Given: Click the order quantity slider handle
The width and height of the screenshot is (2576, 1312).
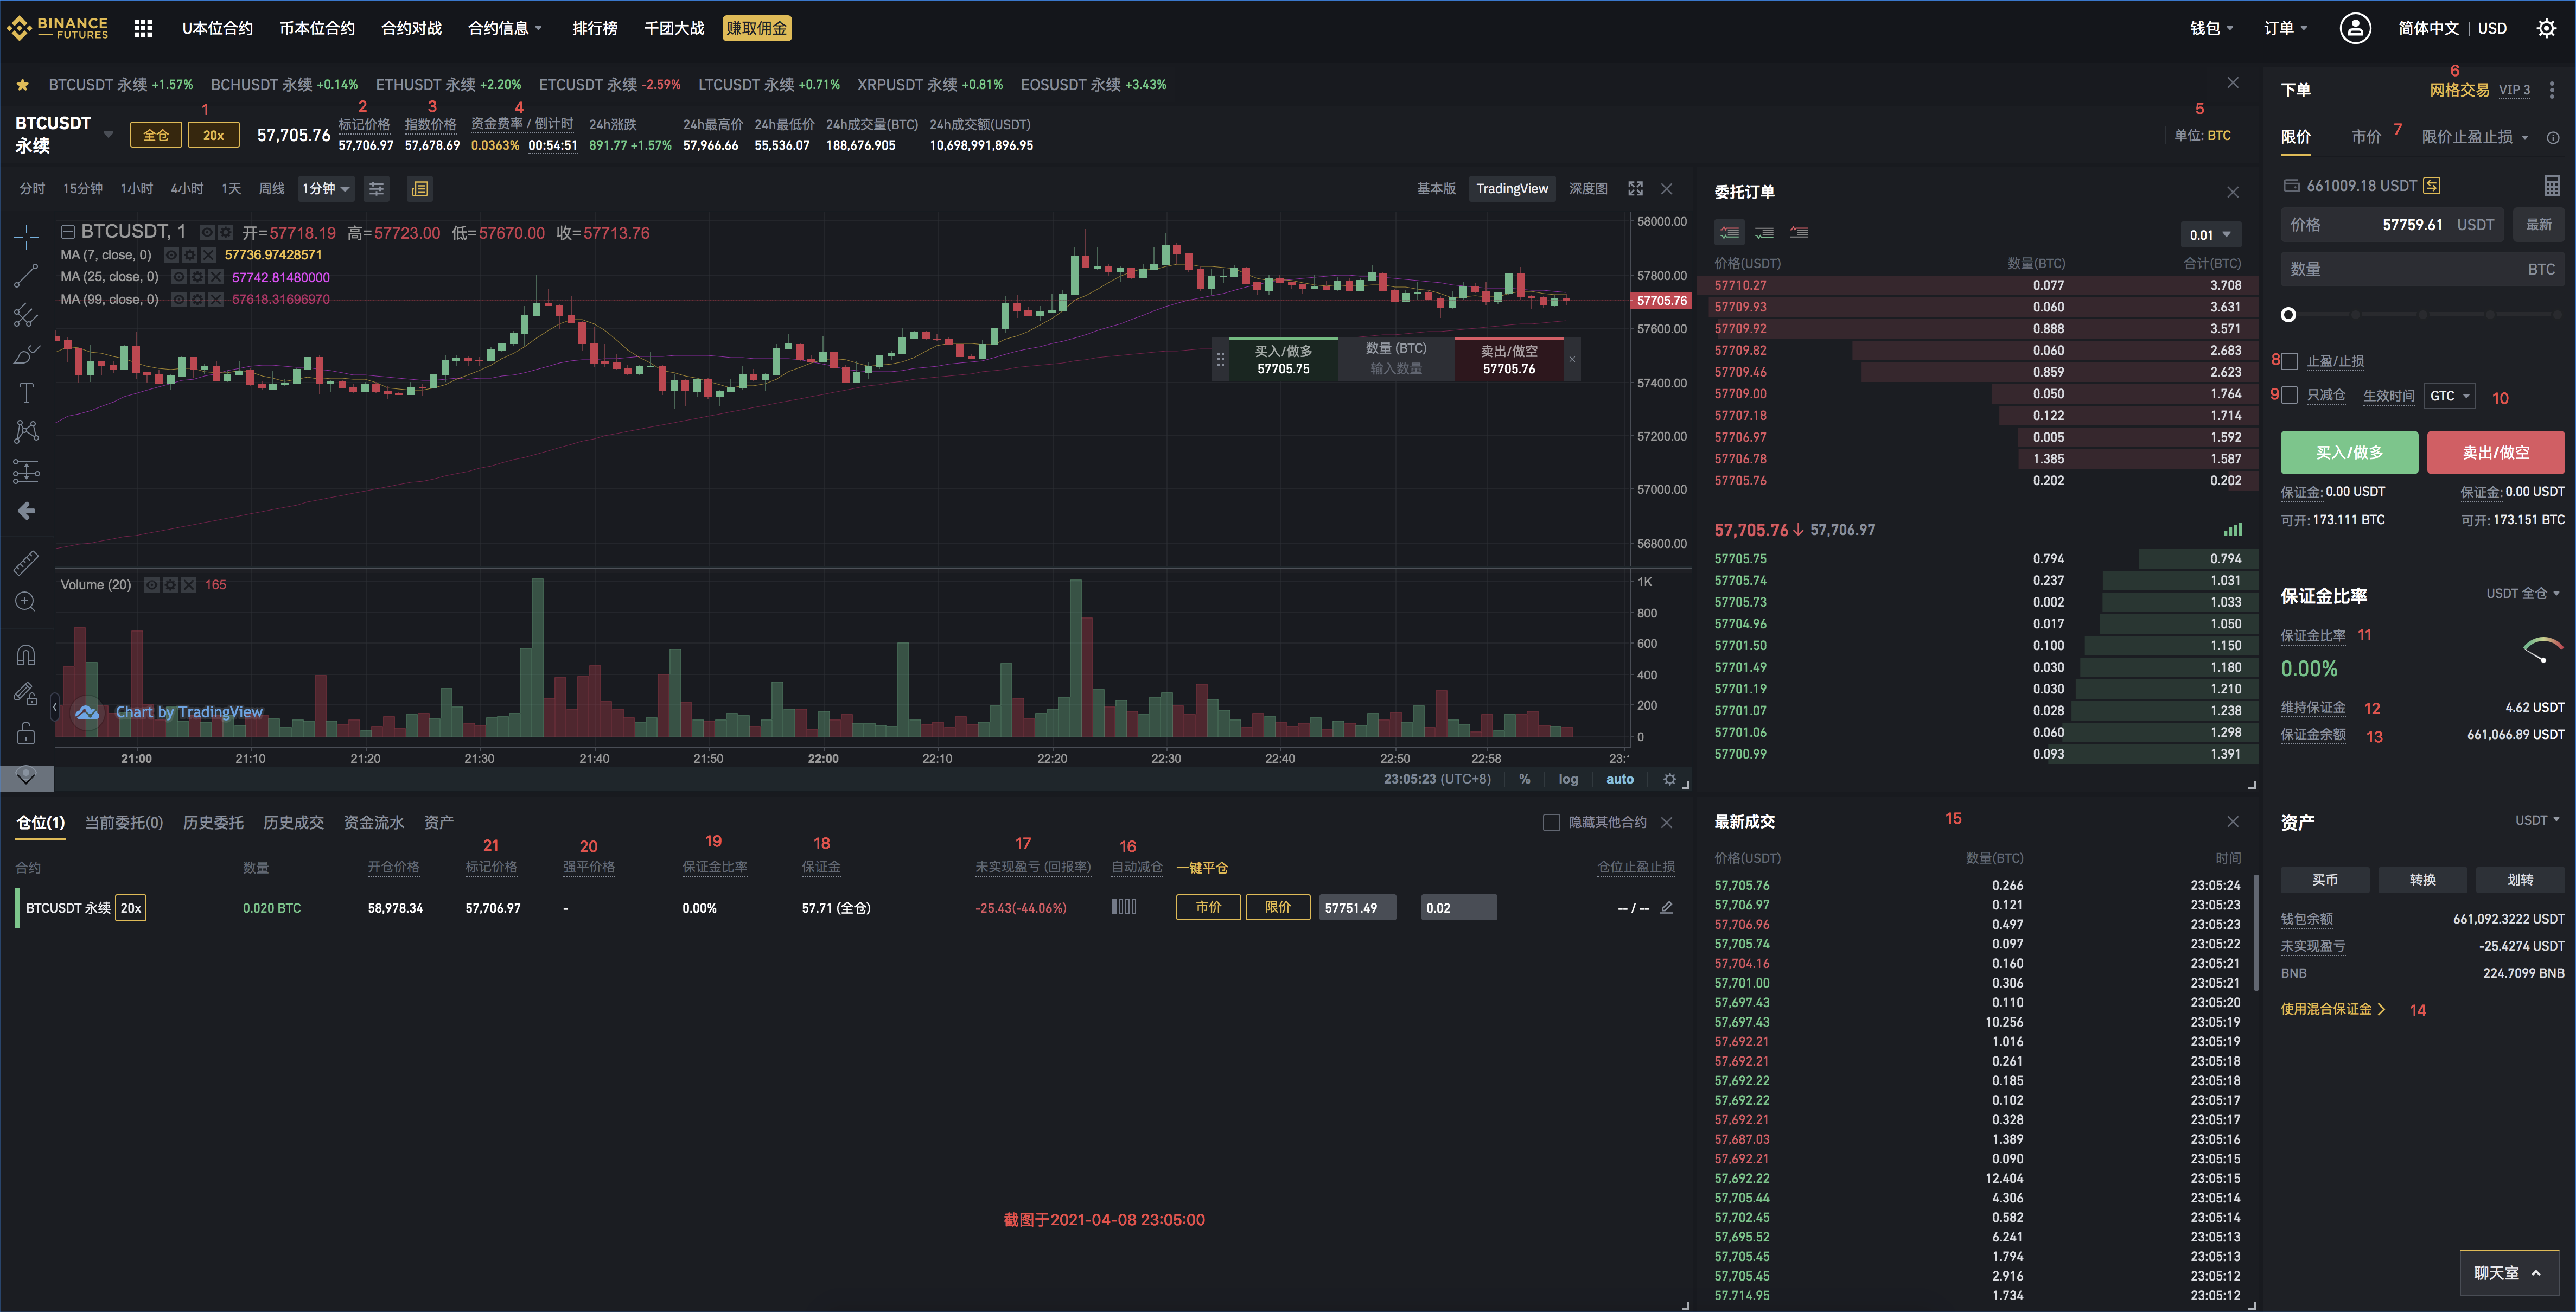Looking at the screenshot, I should [2288, 315].
